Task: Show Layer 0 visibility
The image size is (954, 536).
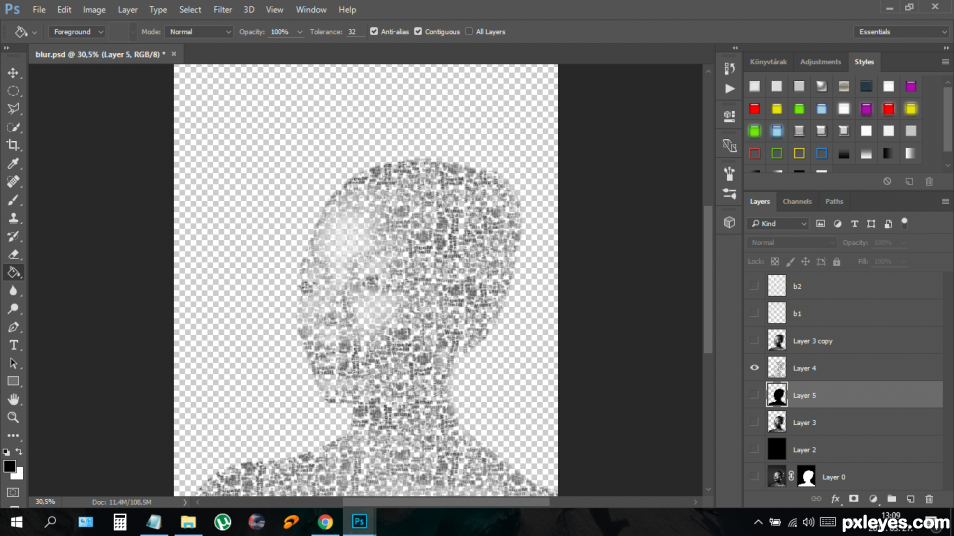Action: [x=754, y=477]
